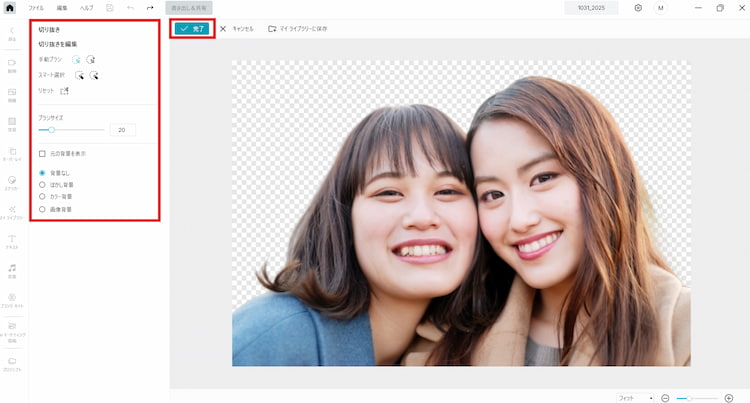Click the save floppy-disk icon
Image resolution: width=750 pixels, height=403 pixels.
pyautogui.click(x=110, y=8)
